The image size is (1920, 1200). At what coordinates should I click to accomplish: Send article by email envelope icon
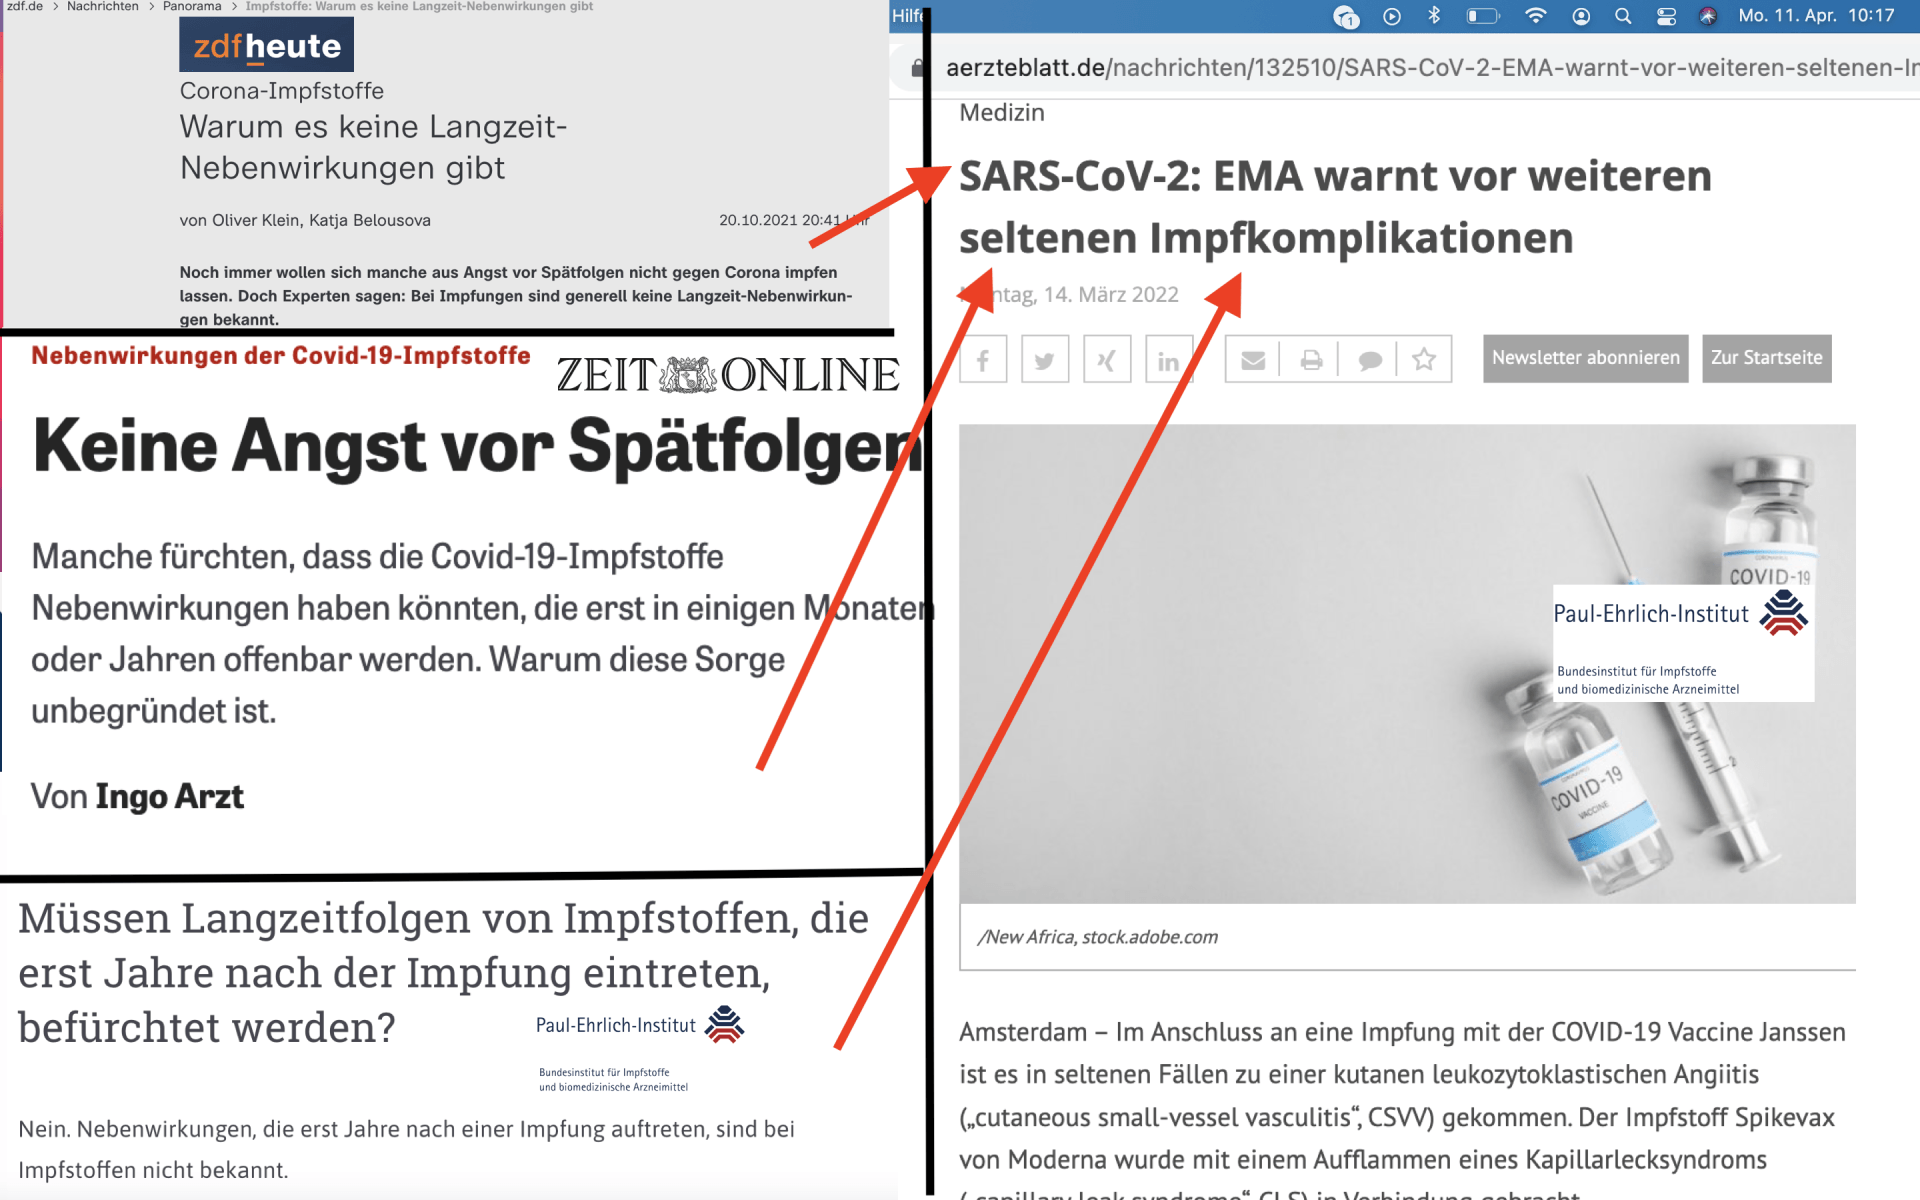(1253, 359)
